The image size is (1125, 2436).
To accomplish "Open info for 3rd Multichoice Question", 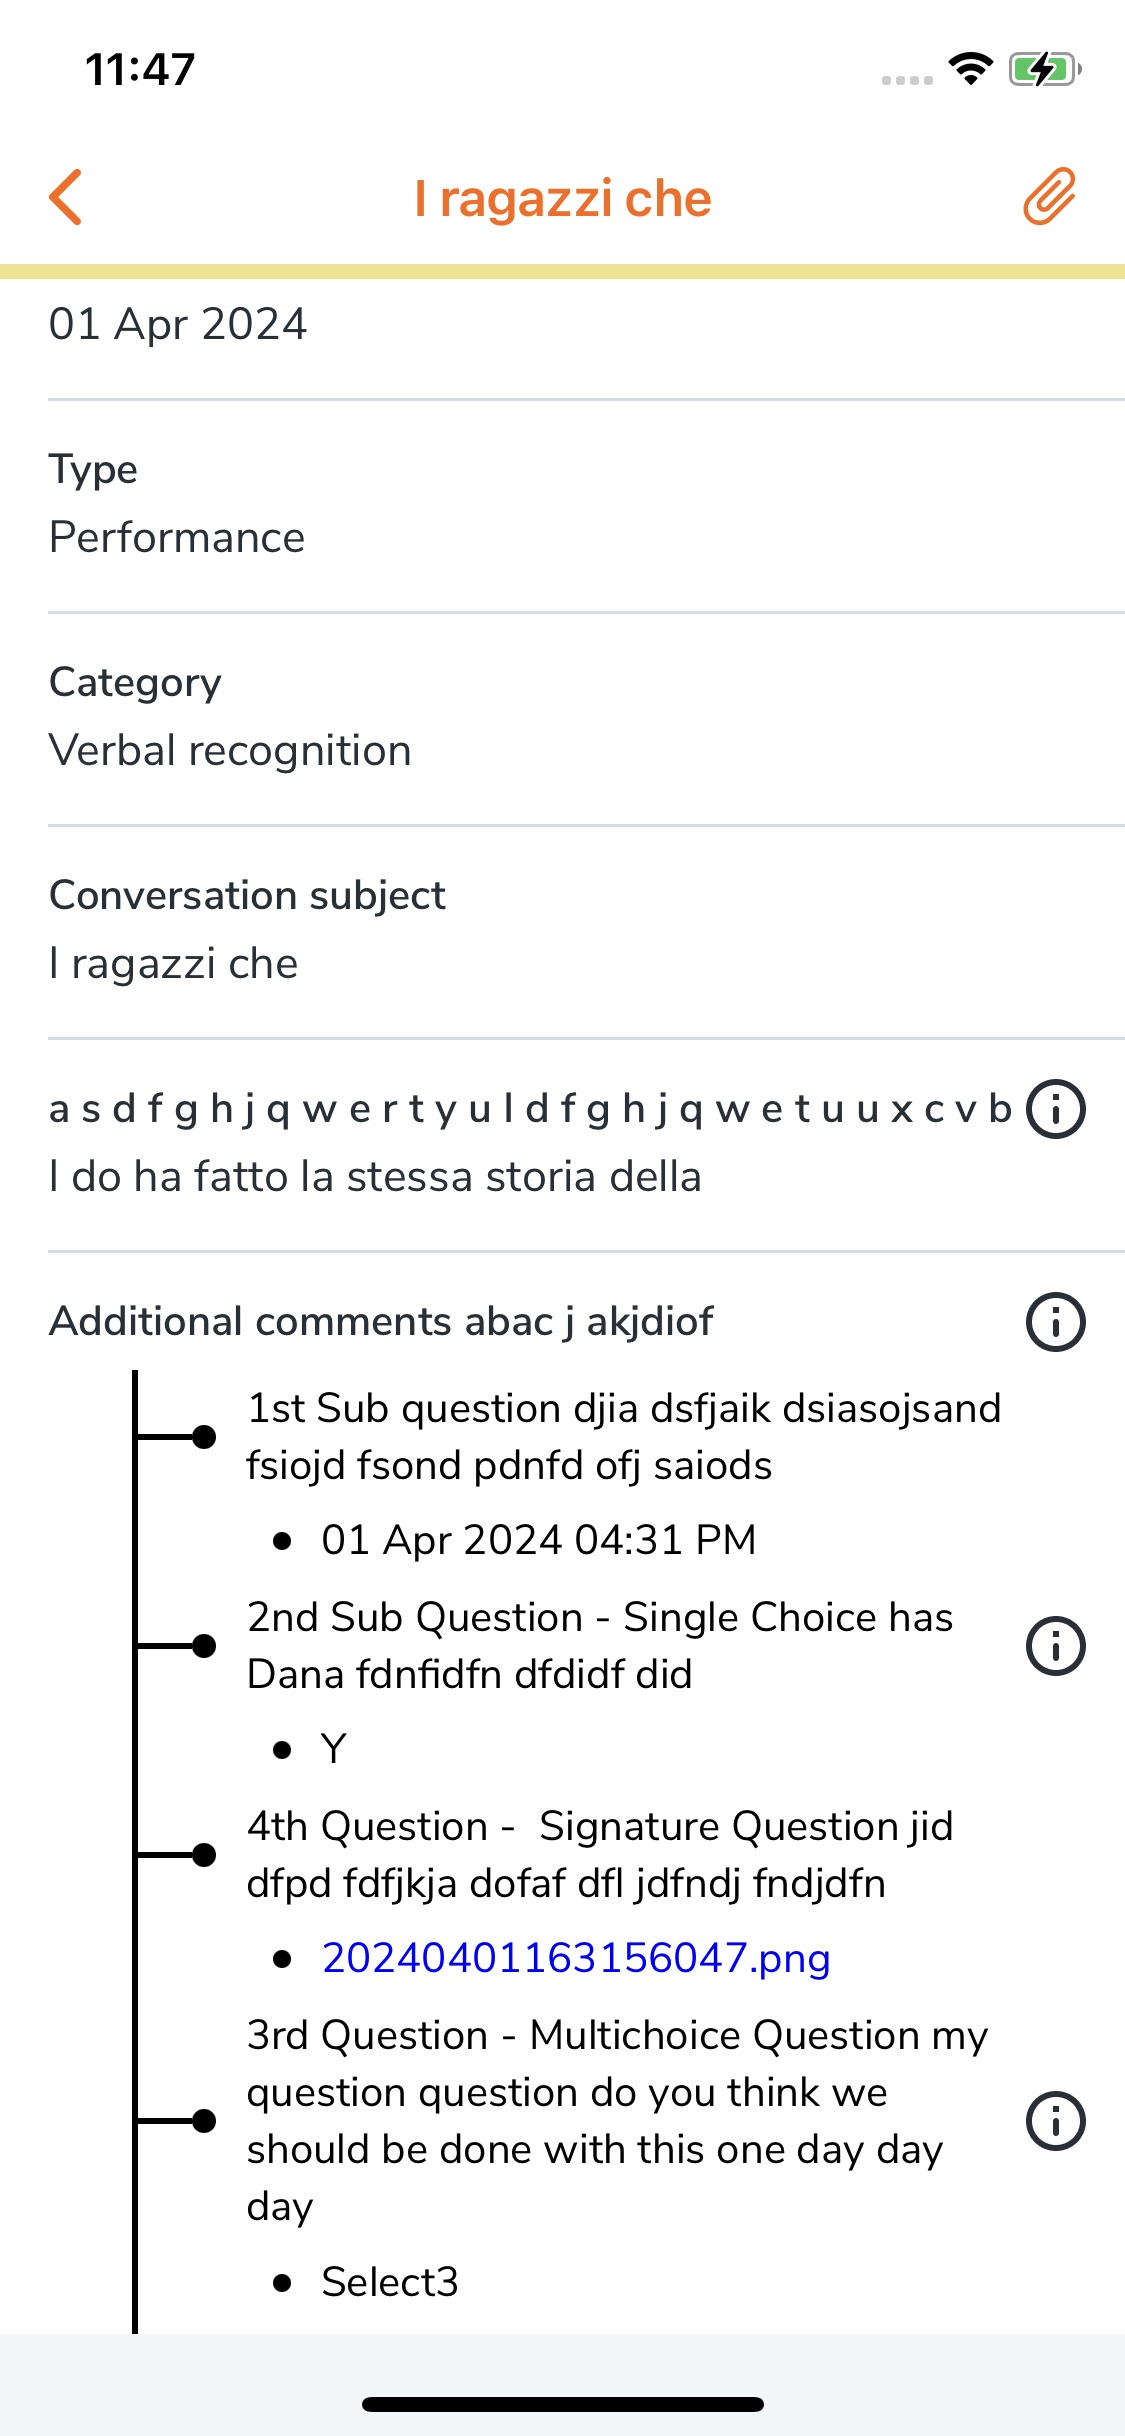I will [1056, 2121].
